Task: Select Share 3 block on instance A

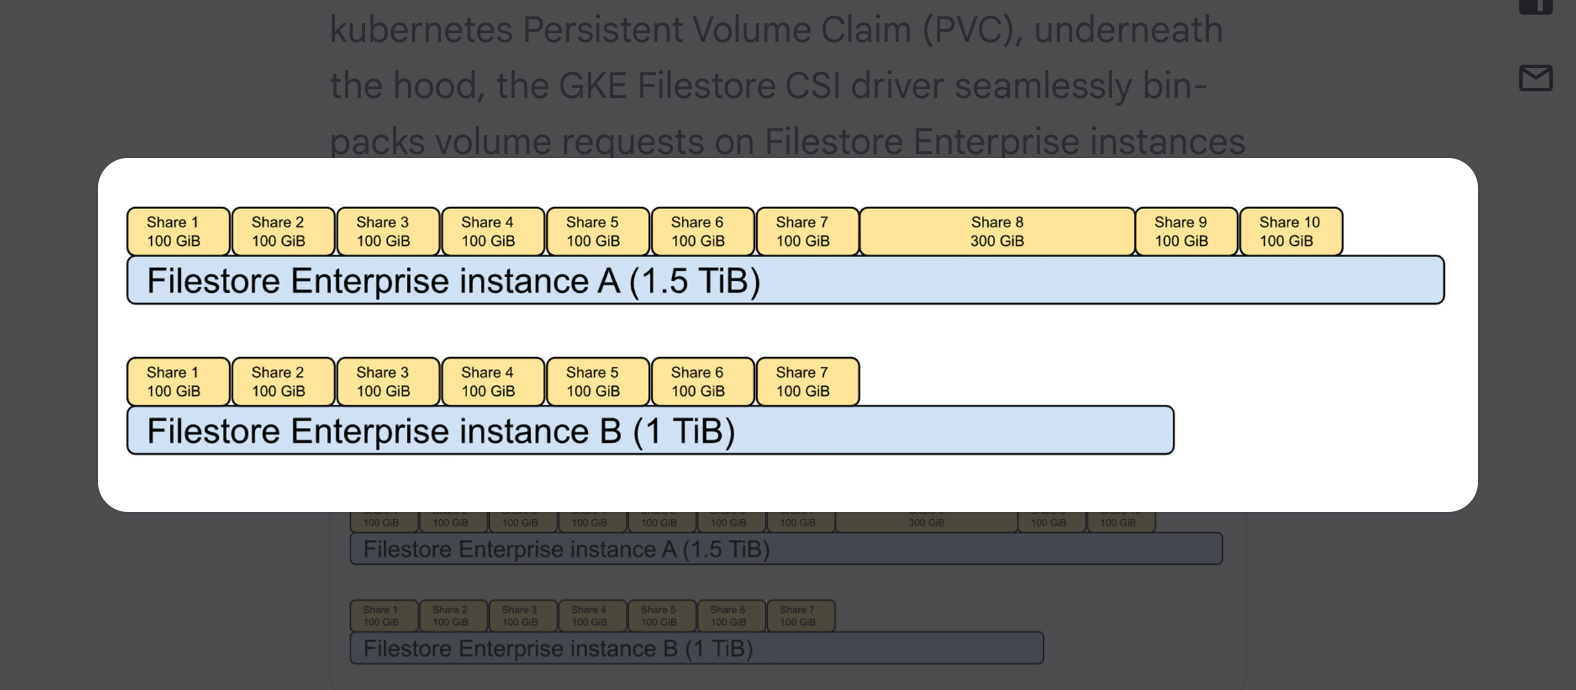Action: pos(388,232)
